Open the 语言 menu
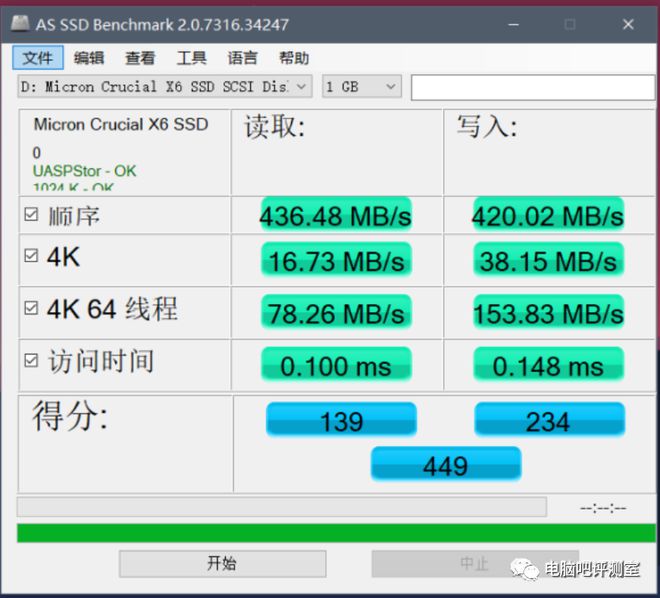Image resolution: width=660 pixels, height=598 pixels. (x=242, y=58)
